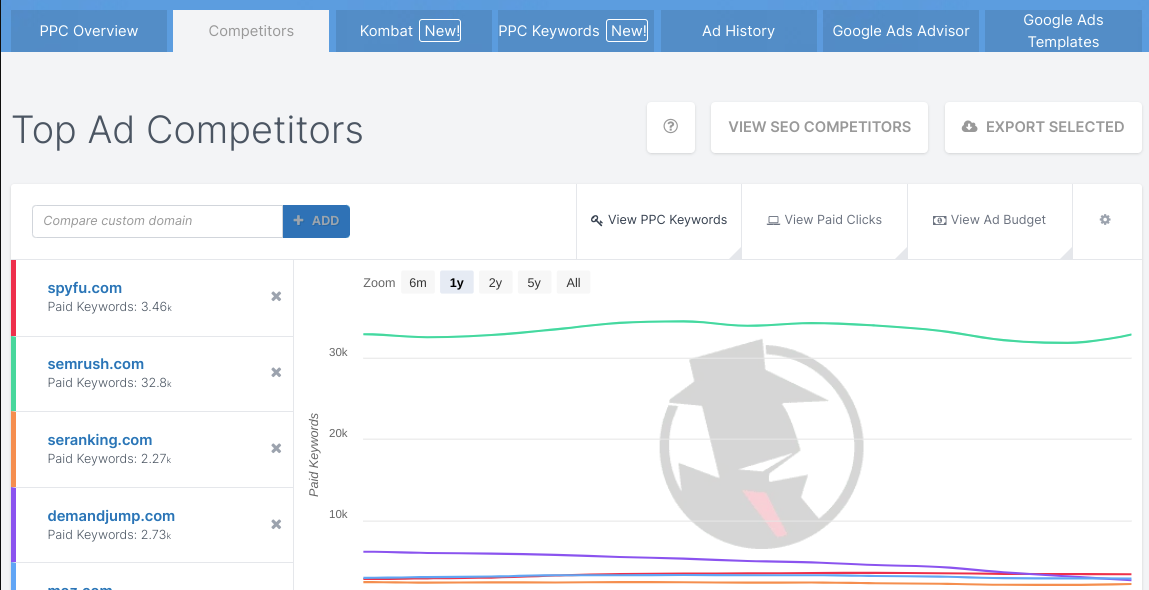Select View Paid Clicks chart mode
This screenshot has width=1149, height=590.
tap(824, 220)
